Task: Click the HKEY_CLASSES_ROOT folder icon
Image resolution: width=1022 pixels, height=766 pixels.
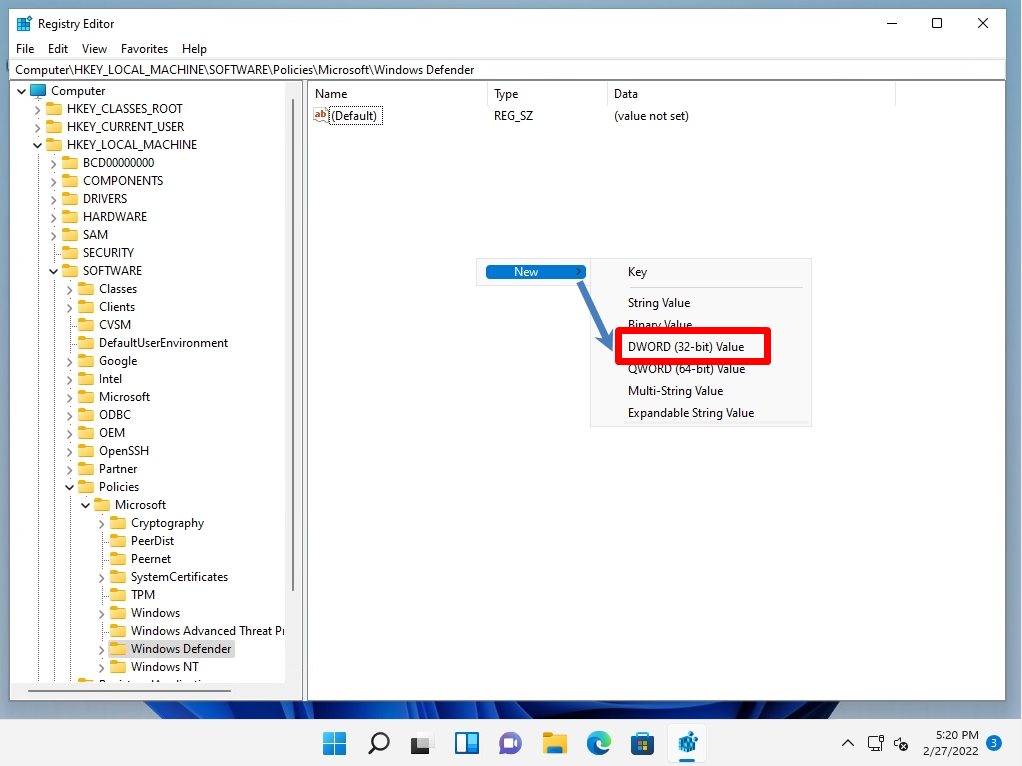Action: [x=54, y=108]
